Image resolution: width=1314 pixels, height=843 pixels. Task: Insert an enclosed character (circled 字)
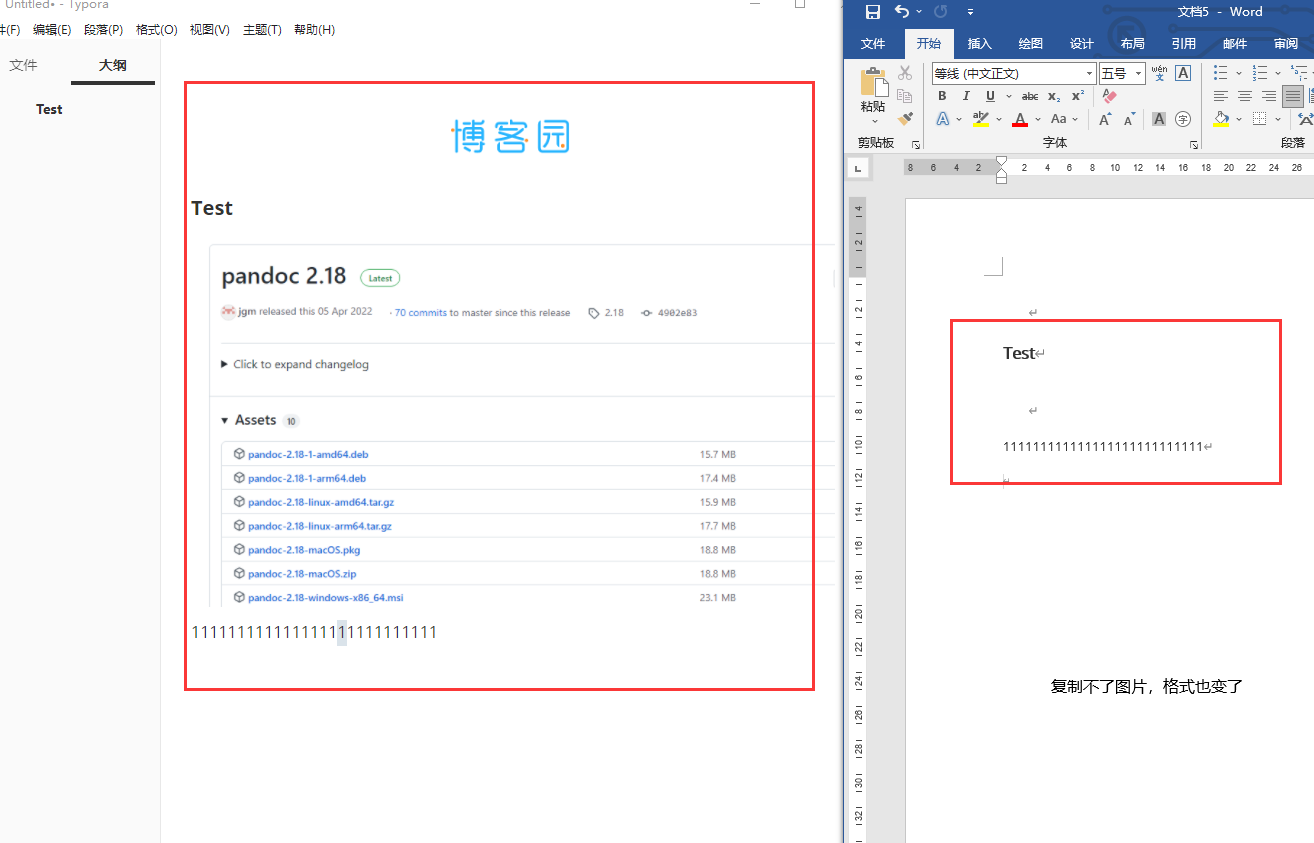[1183, 119]
